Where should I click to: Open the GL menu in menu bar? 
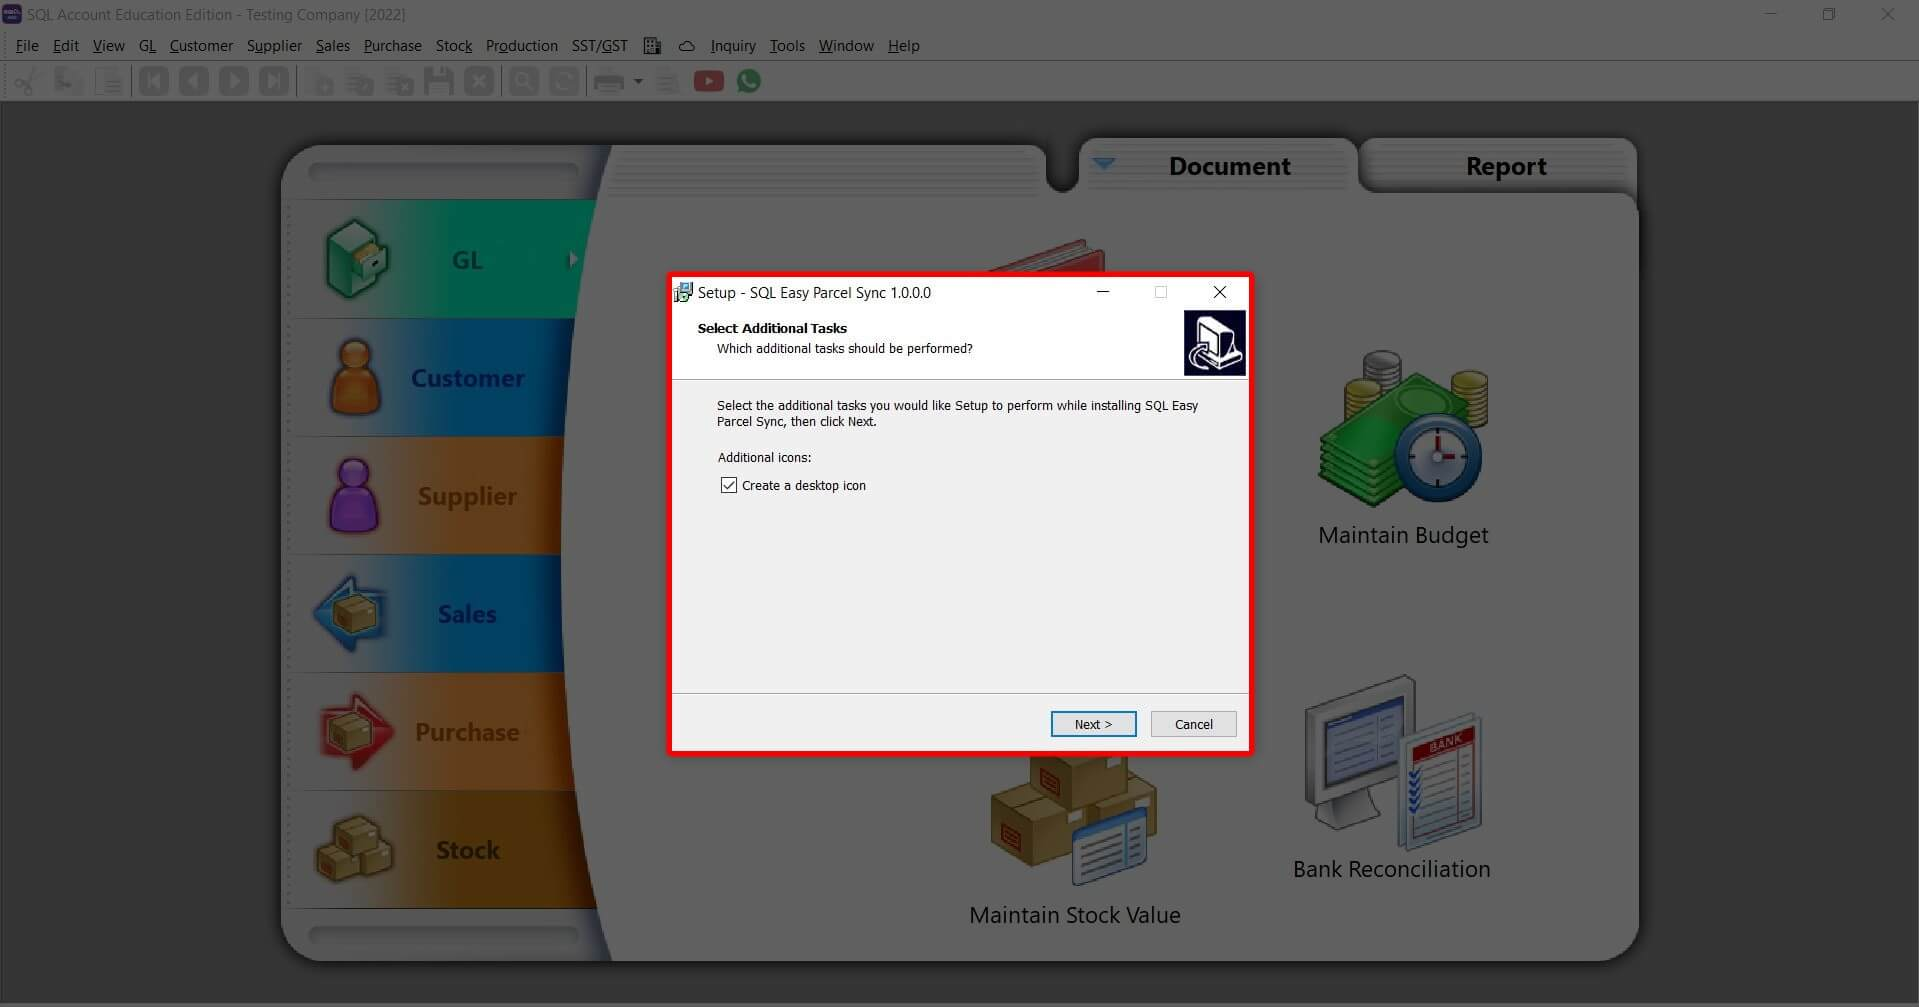tap(148, 46)
